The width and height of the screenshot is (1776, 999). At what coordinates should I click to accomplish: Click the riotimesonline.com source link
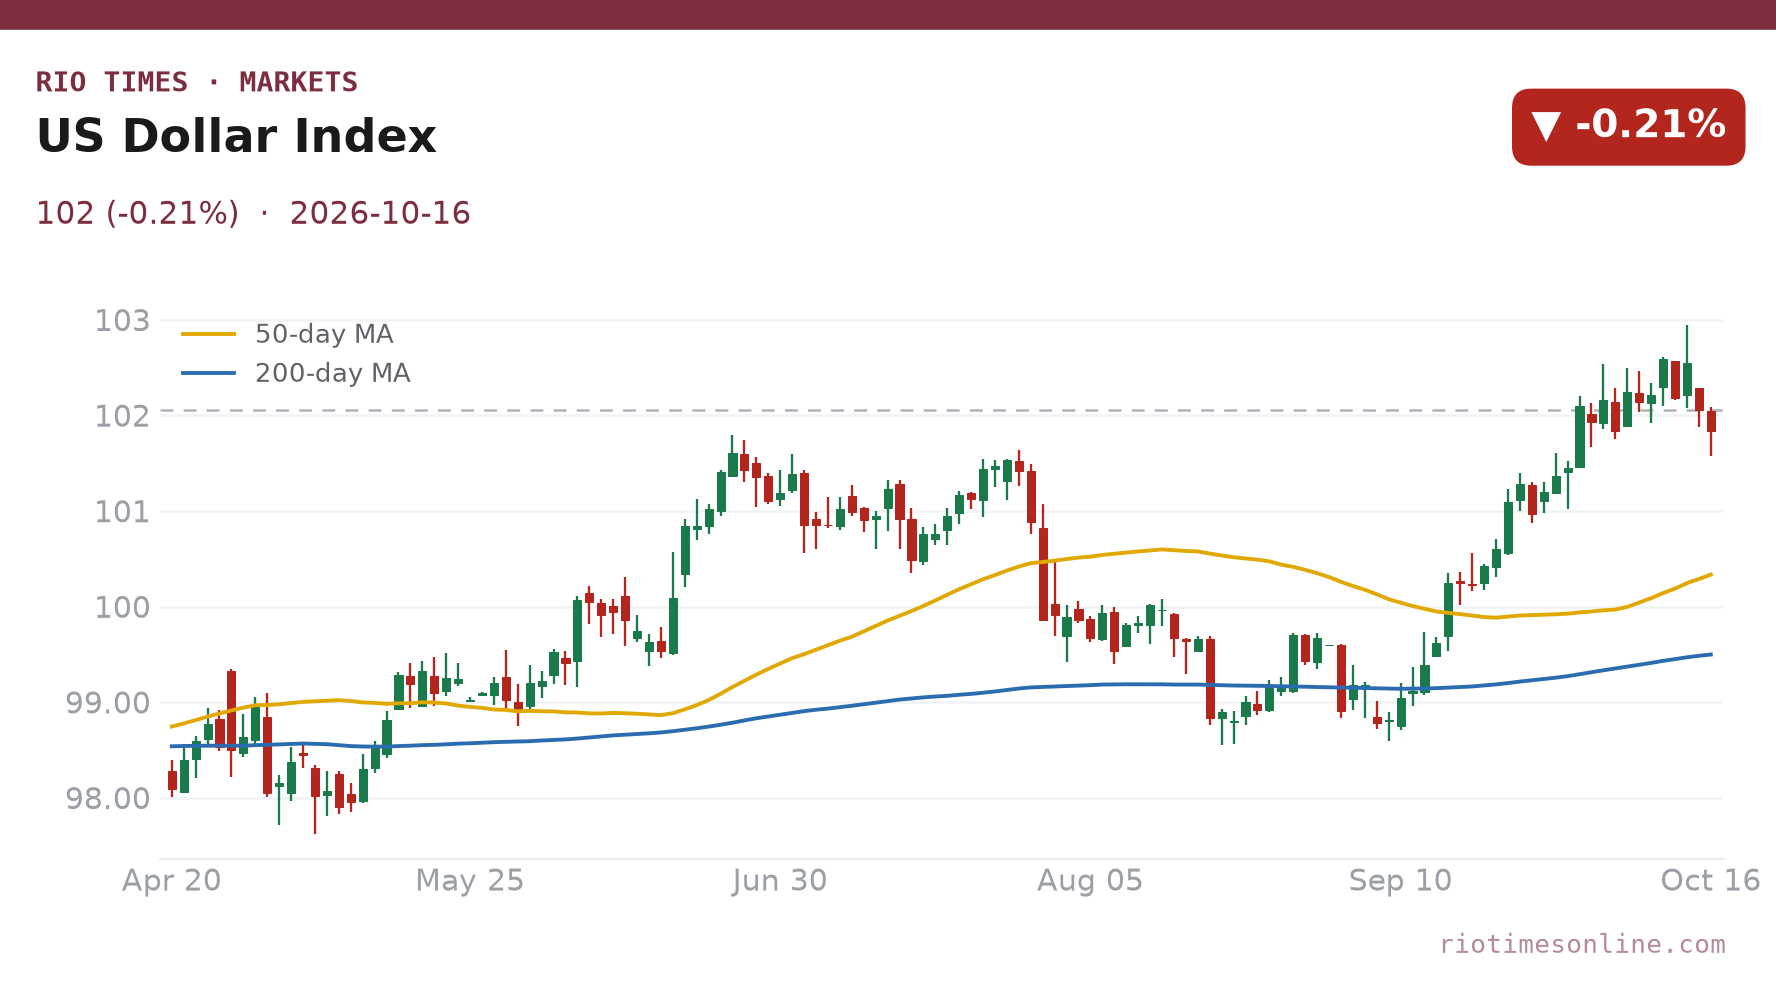(x=1582, y=944)
